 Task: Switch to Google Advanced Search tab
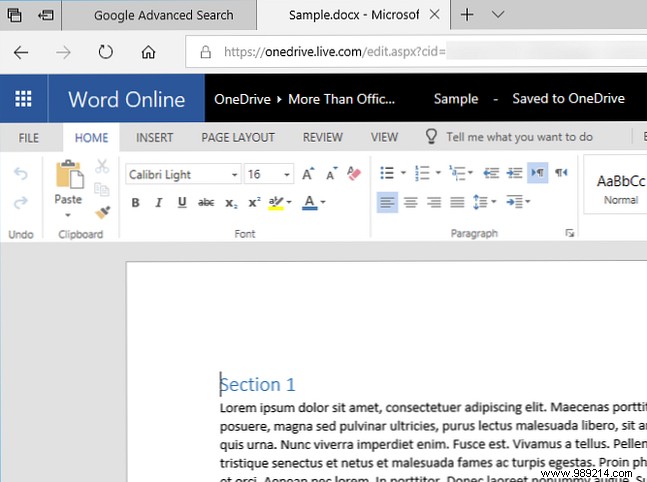163,15
